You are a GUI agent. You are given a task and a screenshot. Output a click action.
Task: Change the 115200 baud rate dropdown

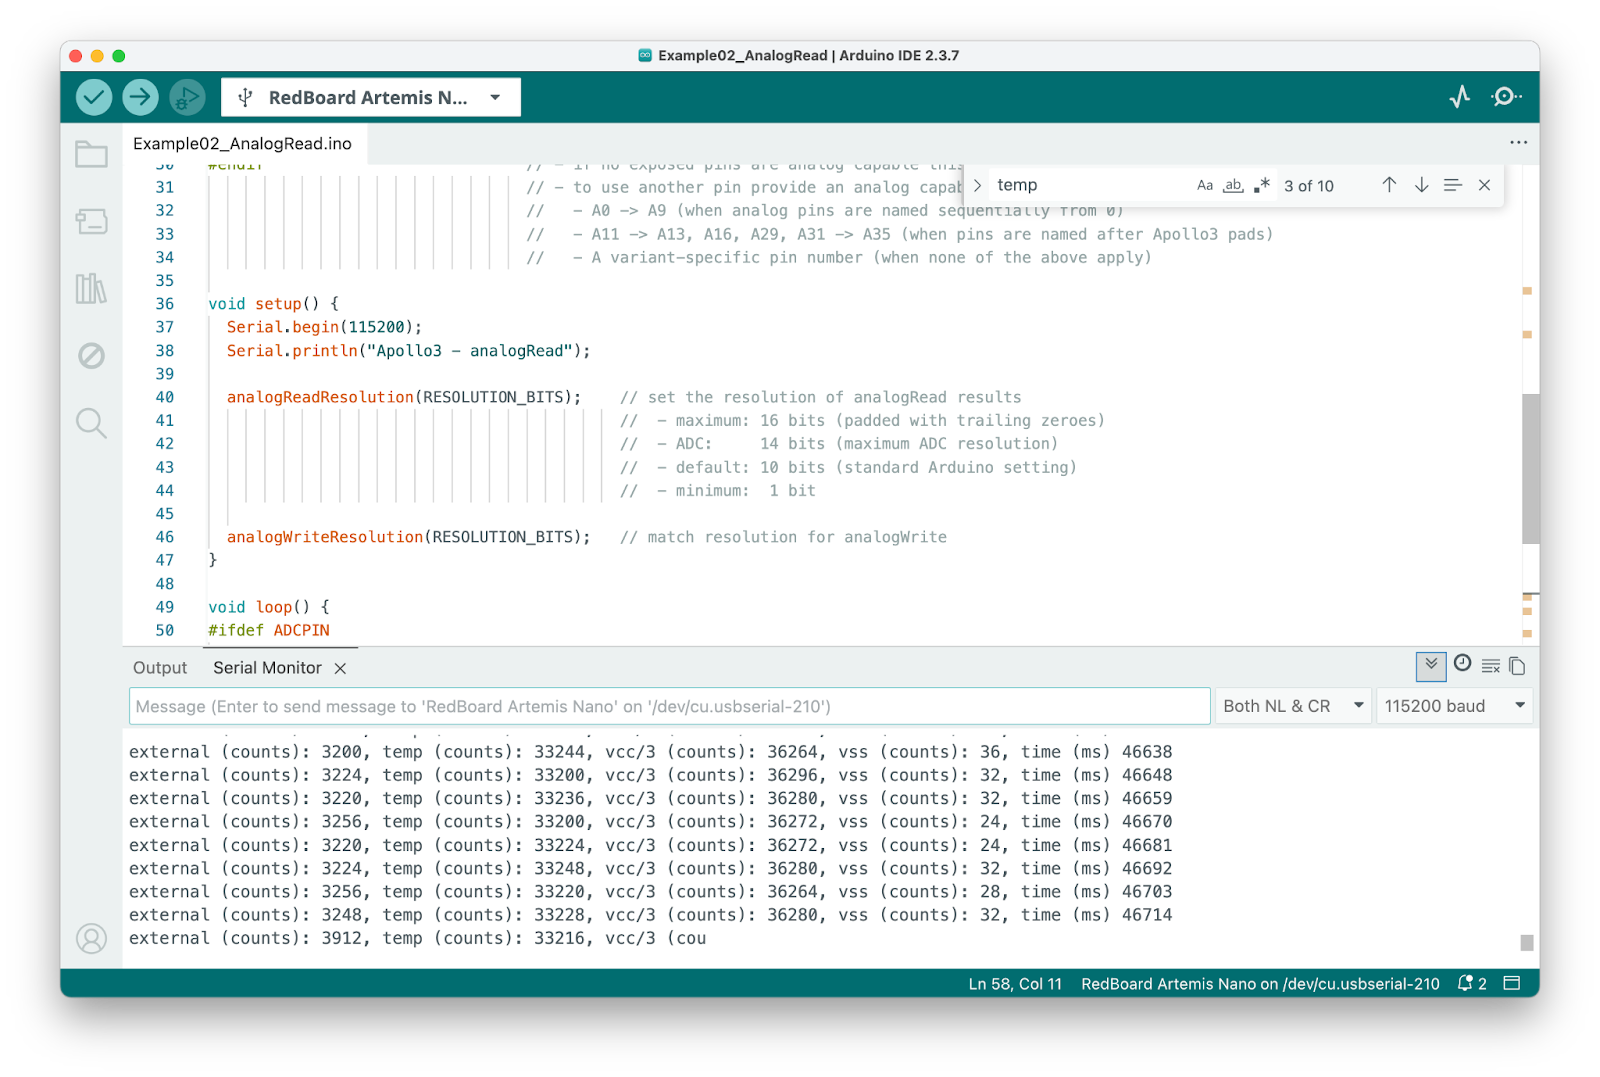(1454, 706)
